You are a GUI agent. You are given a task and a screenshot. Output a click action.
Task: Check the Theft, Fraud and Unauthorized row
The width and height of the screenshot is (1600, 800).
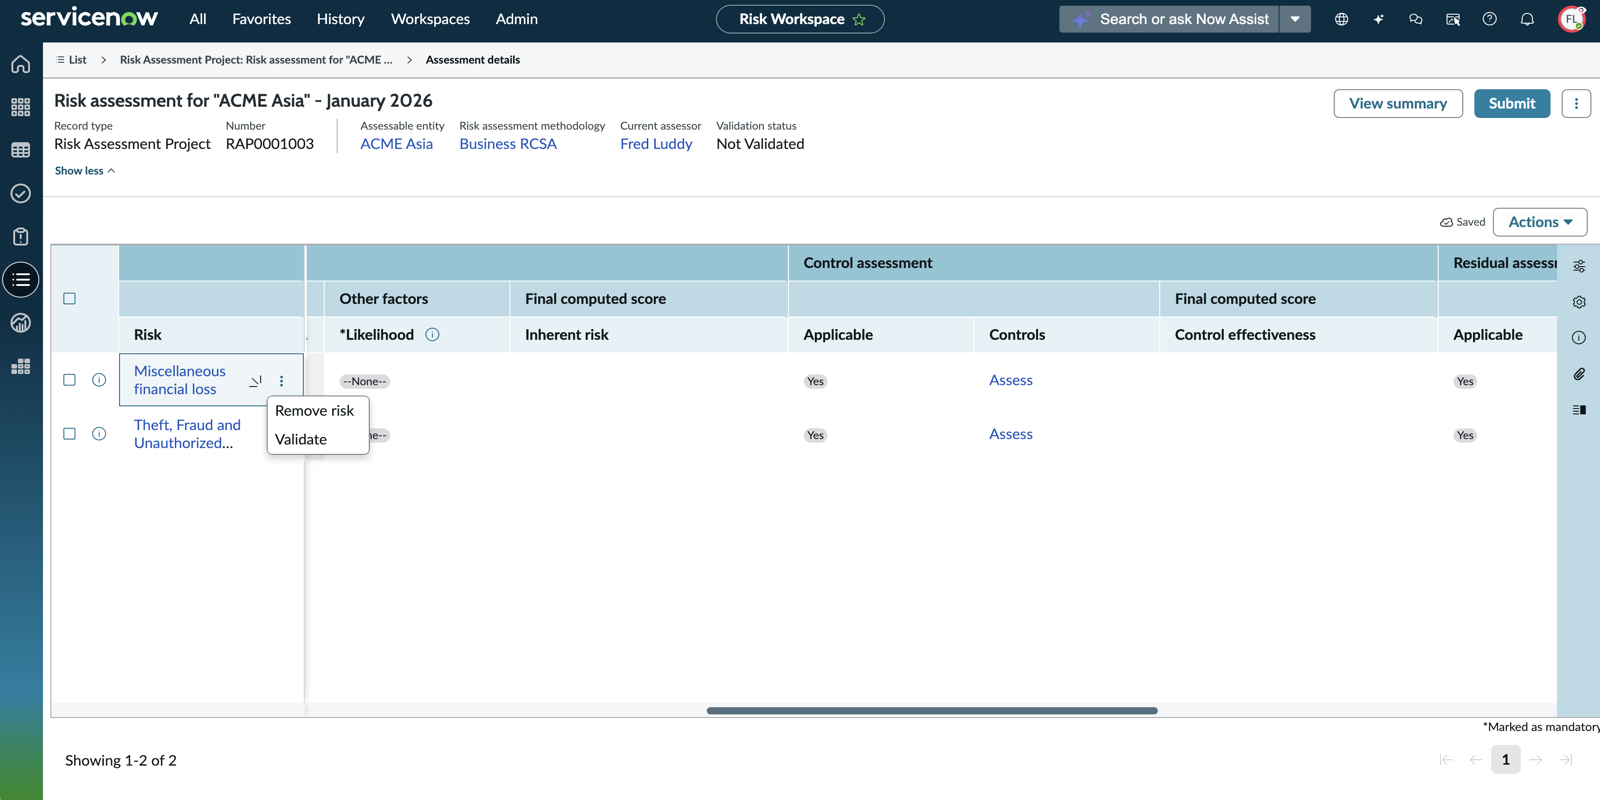pos(70,434)
